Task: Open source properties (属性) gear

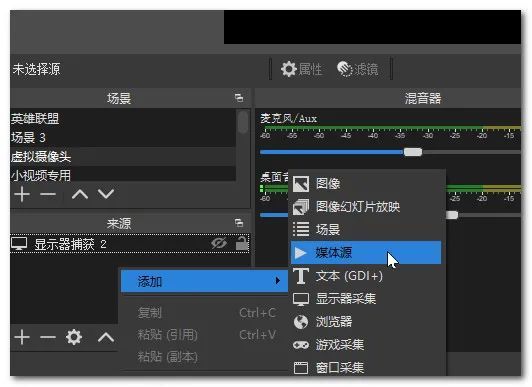Action: (301, 69)
